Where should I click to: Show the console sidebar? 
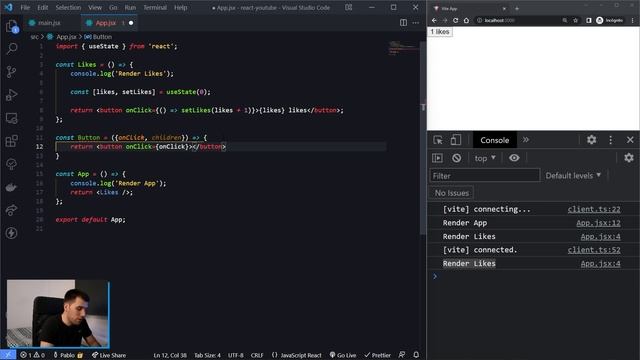(437, 158)
